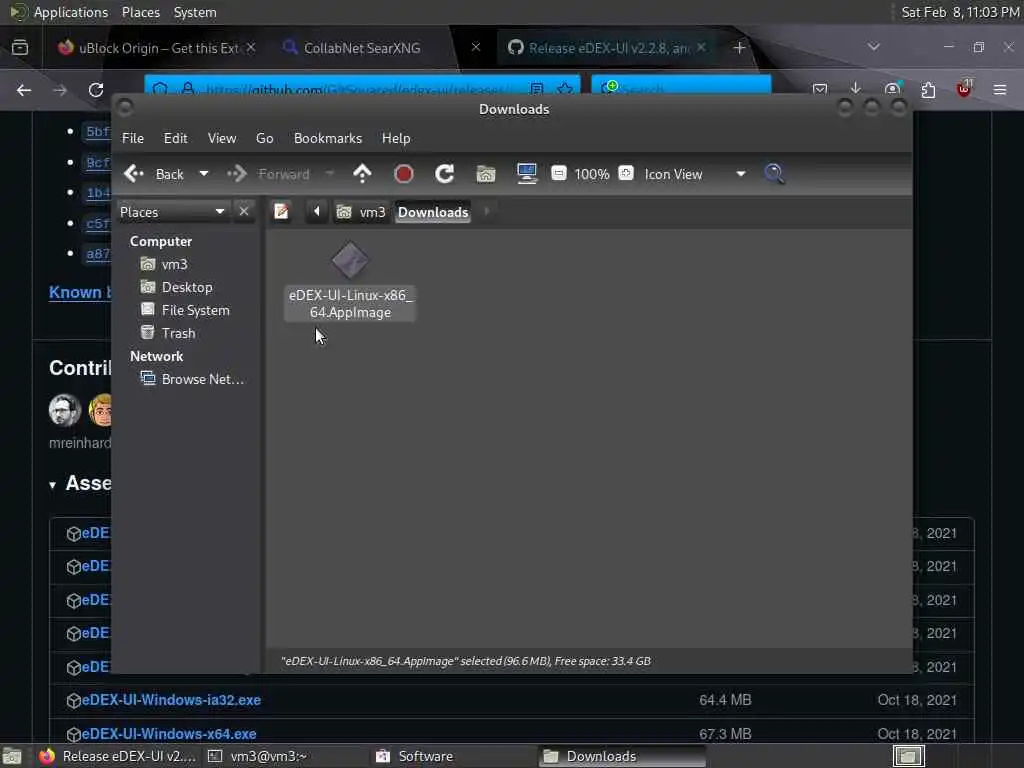
Task: Click uBlock Origin toolbar icon
Action: 964,89
